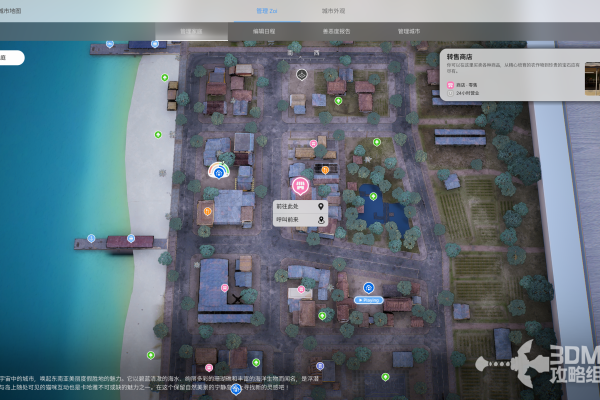The width and height of the screenshot is (600, 400).
Task: Select the green pin southwest of the Playing label
Action: pyautogui.click(x=322, y=316)
